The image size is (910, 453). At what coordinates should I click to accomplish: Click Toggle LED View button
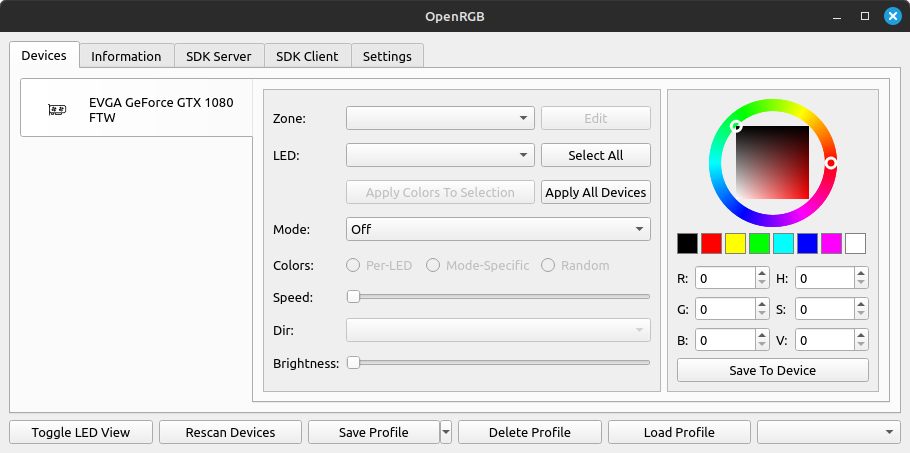click(x=81, y=432)
